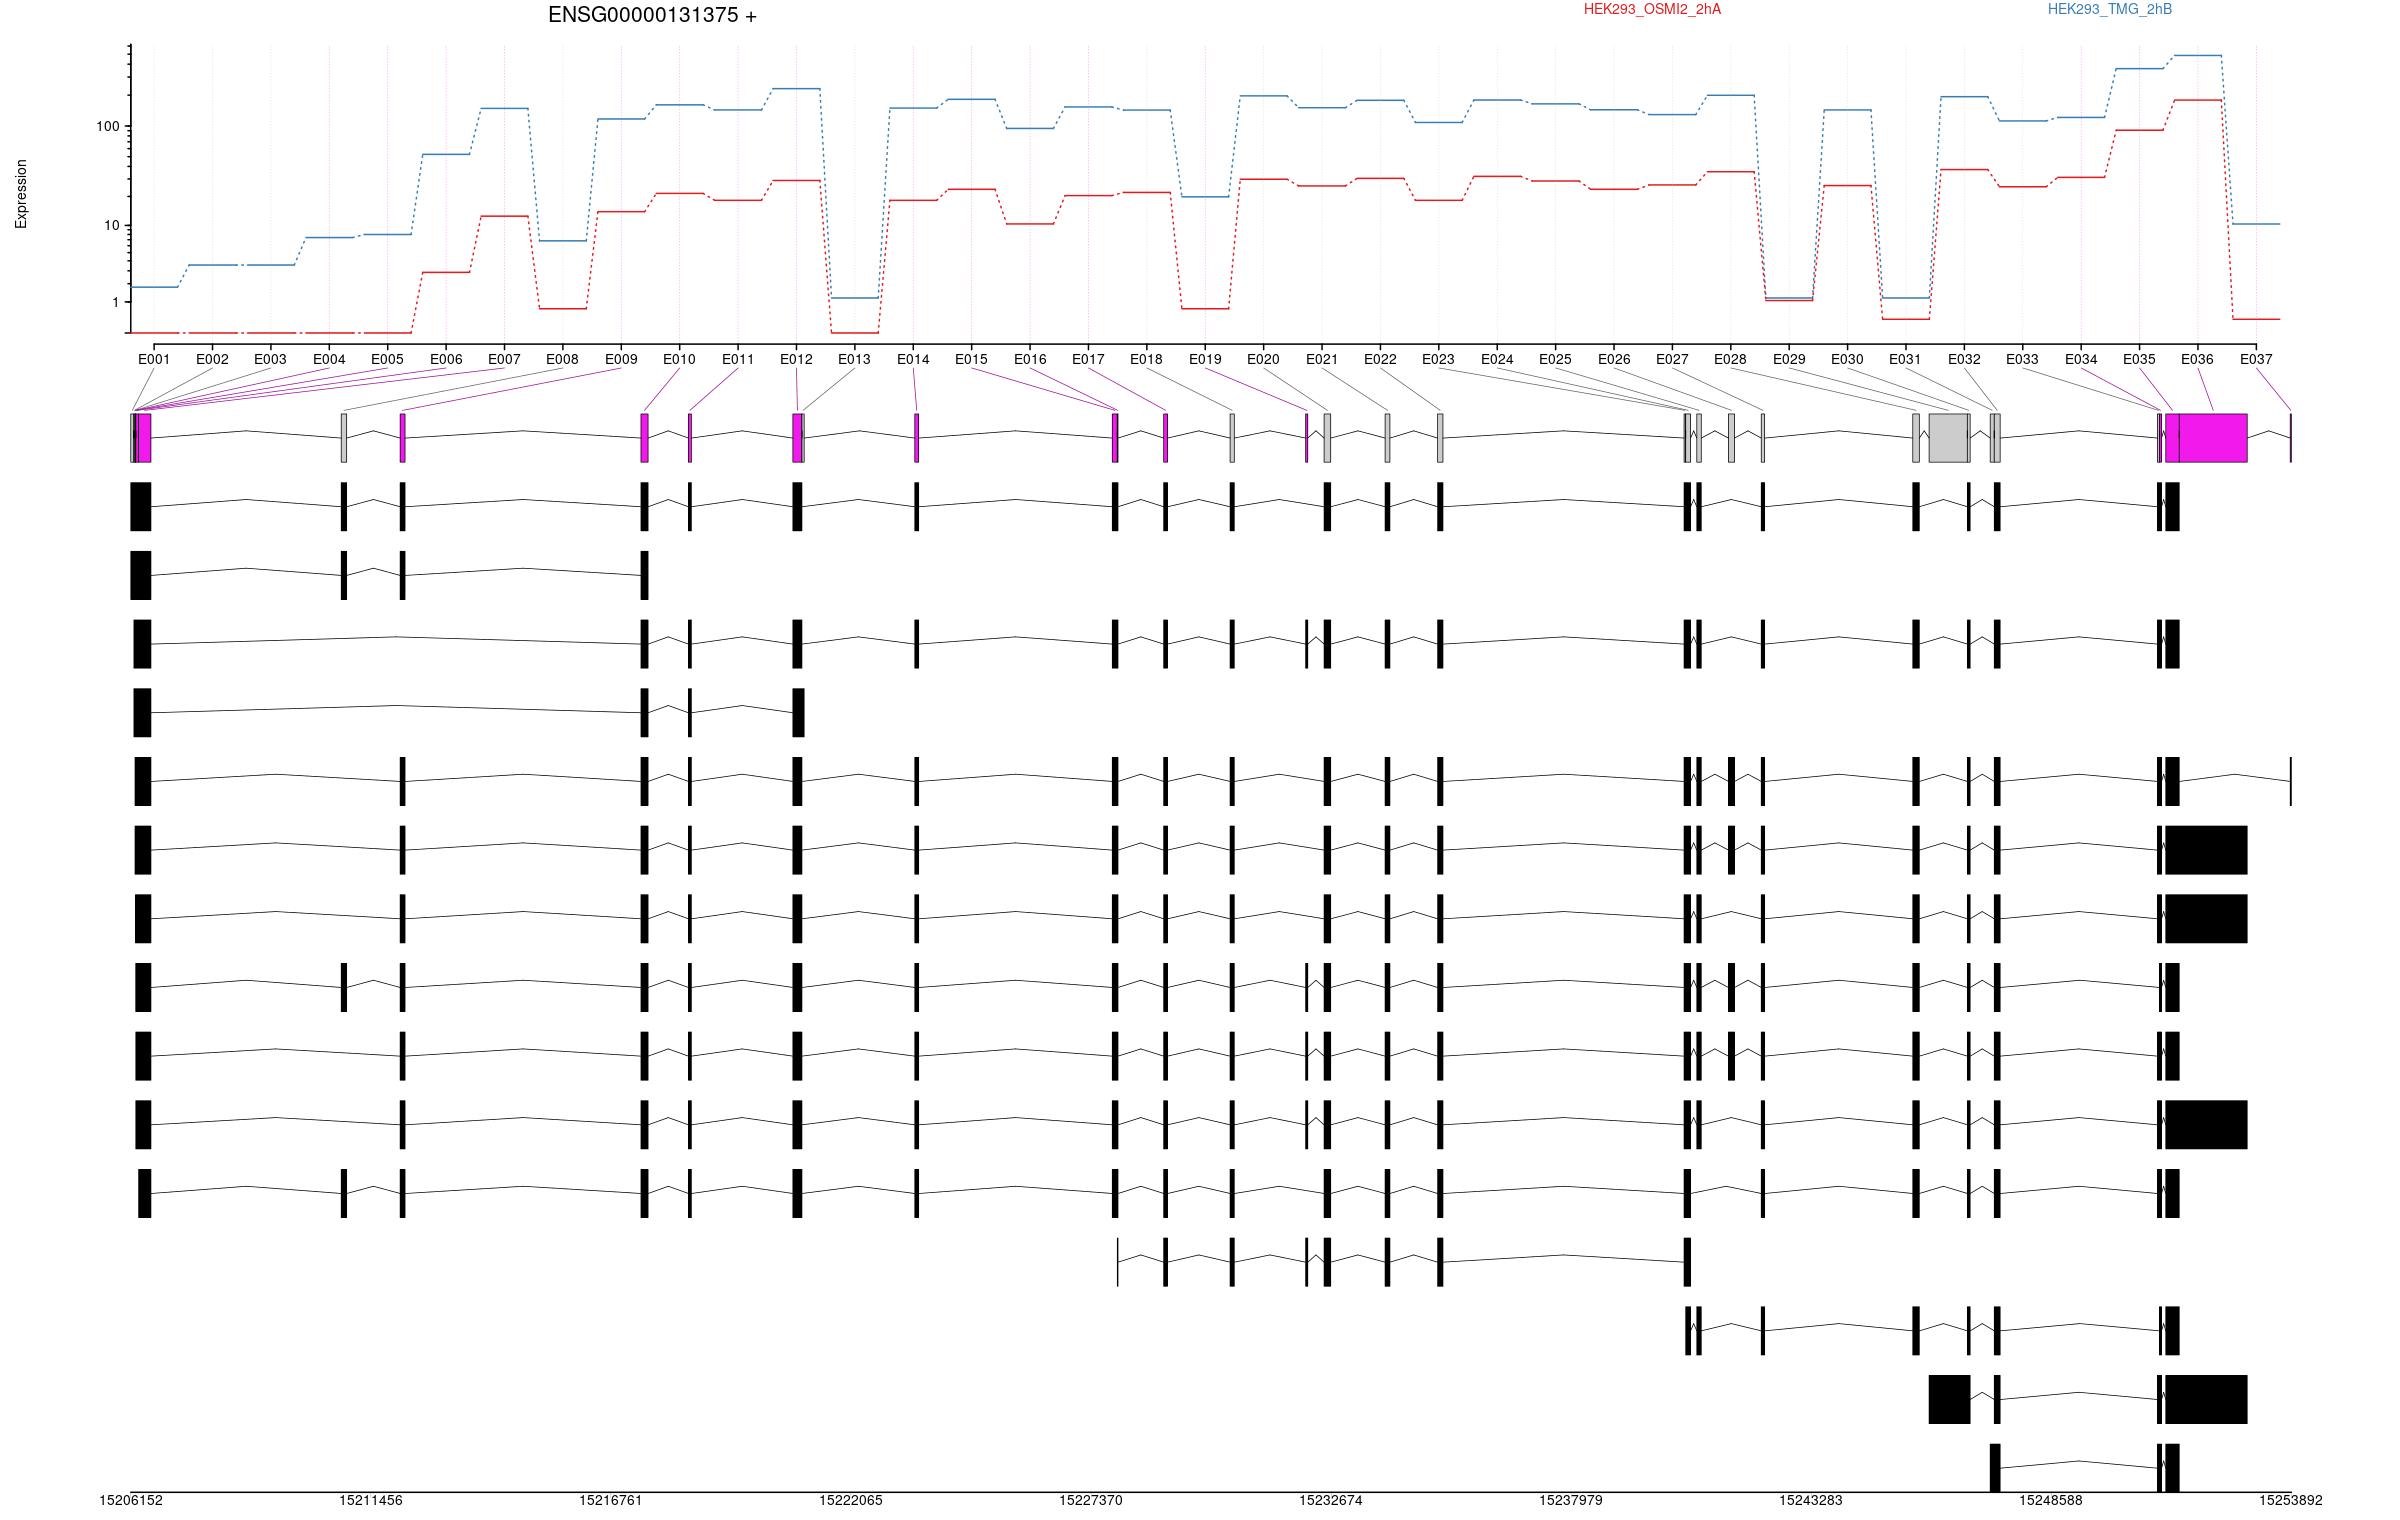Click the y-axis tick value 100

coord(108,127)
